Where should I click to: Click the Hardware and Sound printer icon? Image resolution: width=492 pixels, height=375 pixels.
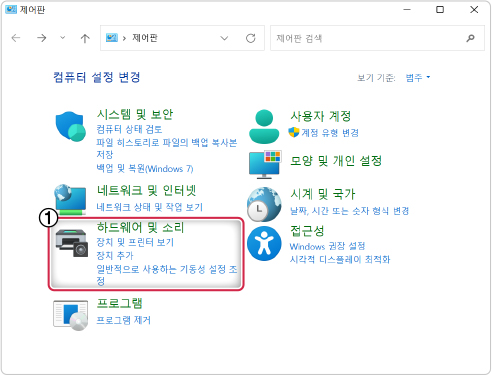pos(72,243)
